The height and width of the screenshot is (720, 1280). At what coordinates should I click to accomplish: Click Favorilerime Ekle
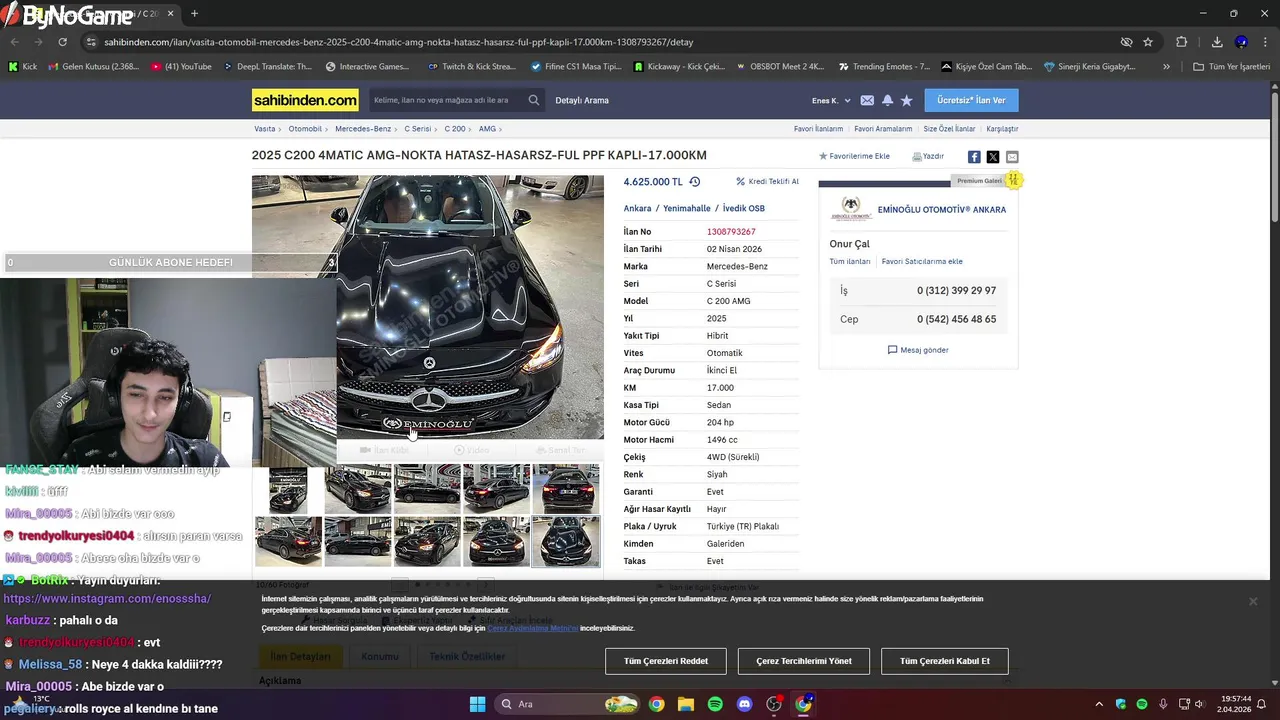tap(854, 156)
